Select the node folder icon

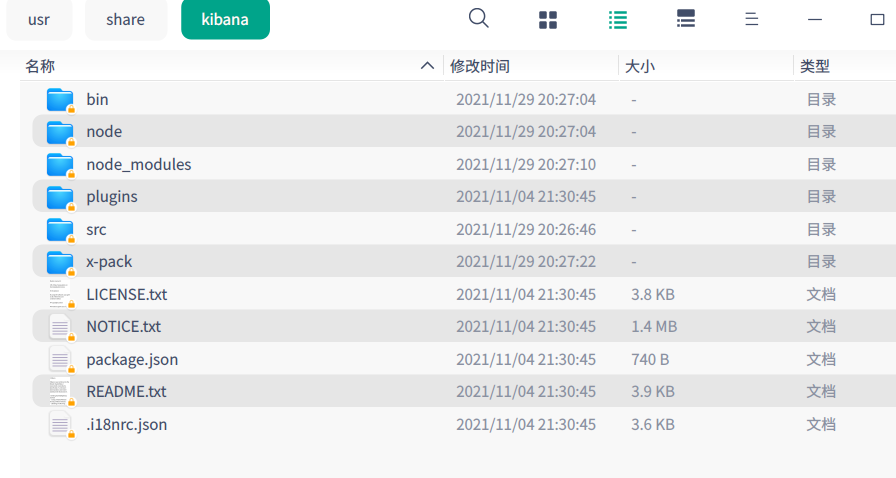(61, 132)
